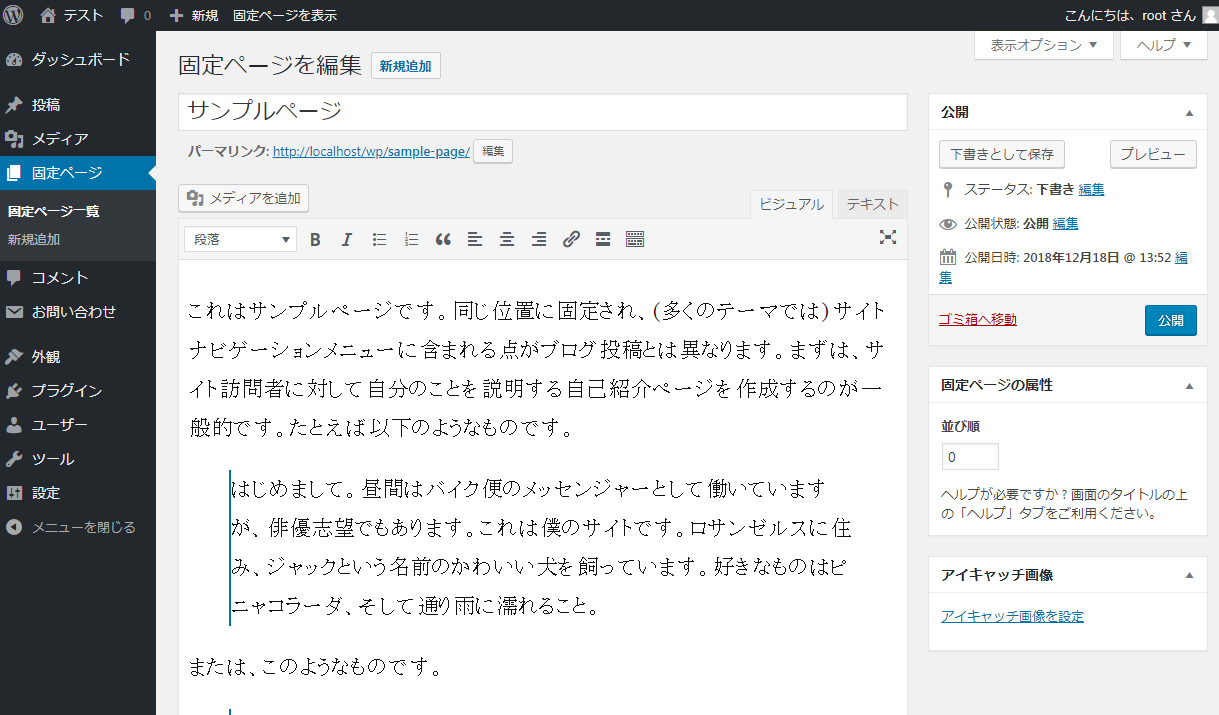This screenshot has width=1219, height=715.
Task: Insert a bulleted list
Action: point(379,239)
